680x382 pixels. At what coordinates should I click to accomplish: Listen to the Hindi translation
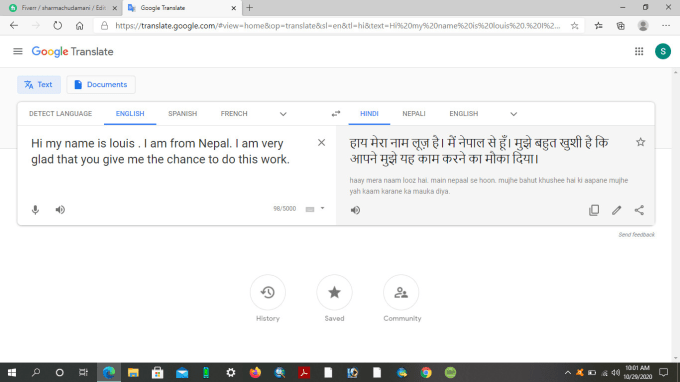(355, 210)
